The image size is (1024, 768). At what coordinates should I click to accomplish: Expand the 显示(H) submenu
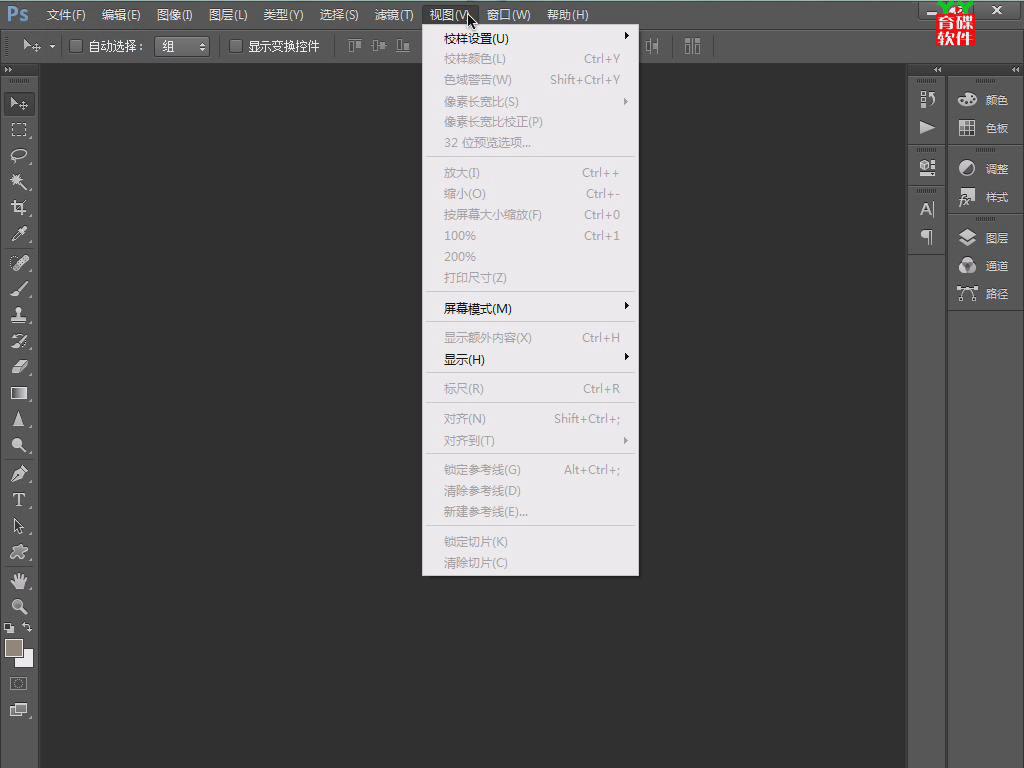point(530,359)
